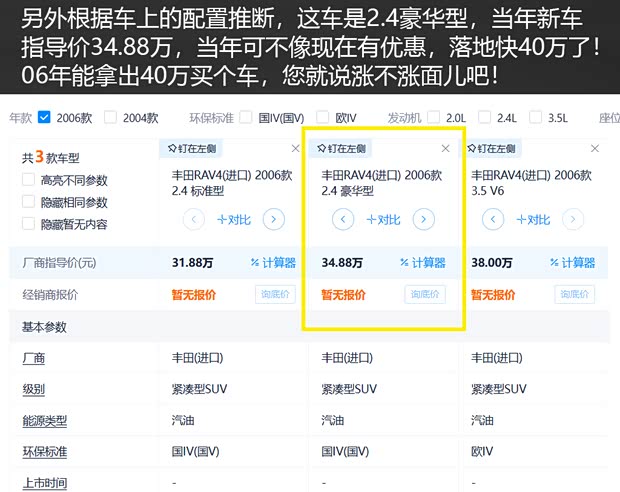Tick the 欧IV emission standard checkbox
Image resolution: width=620 pixels, height=492 pixels.
[x=323, y=117]
